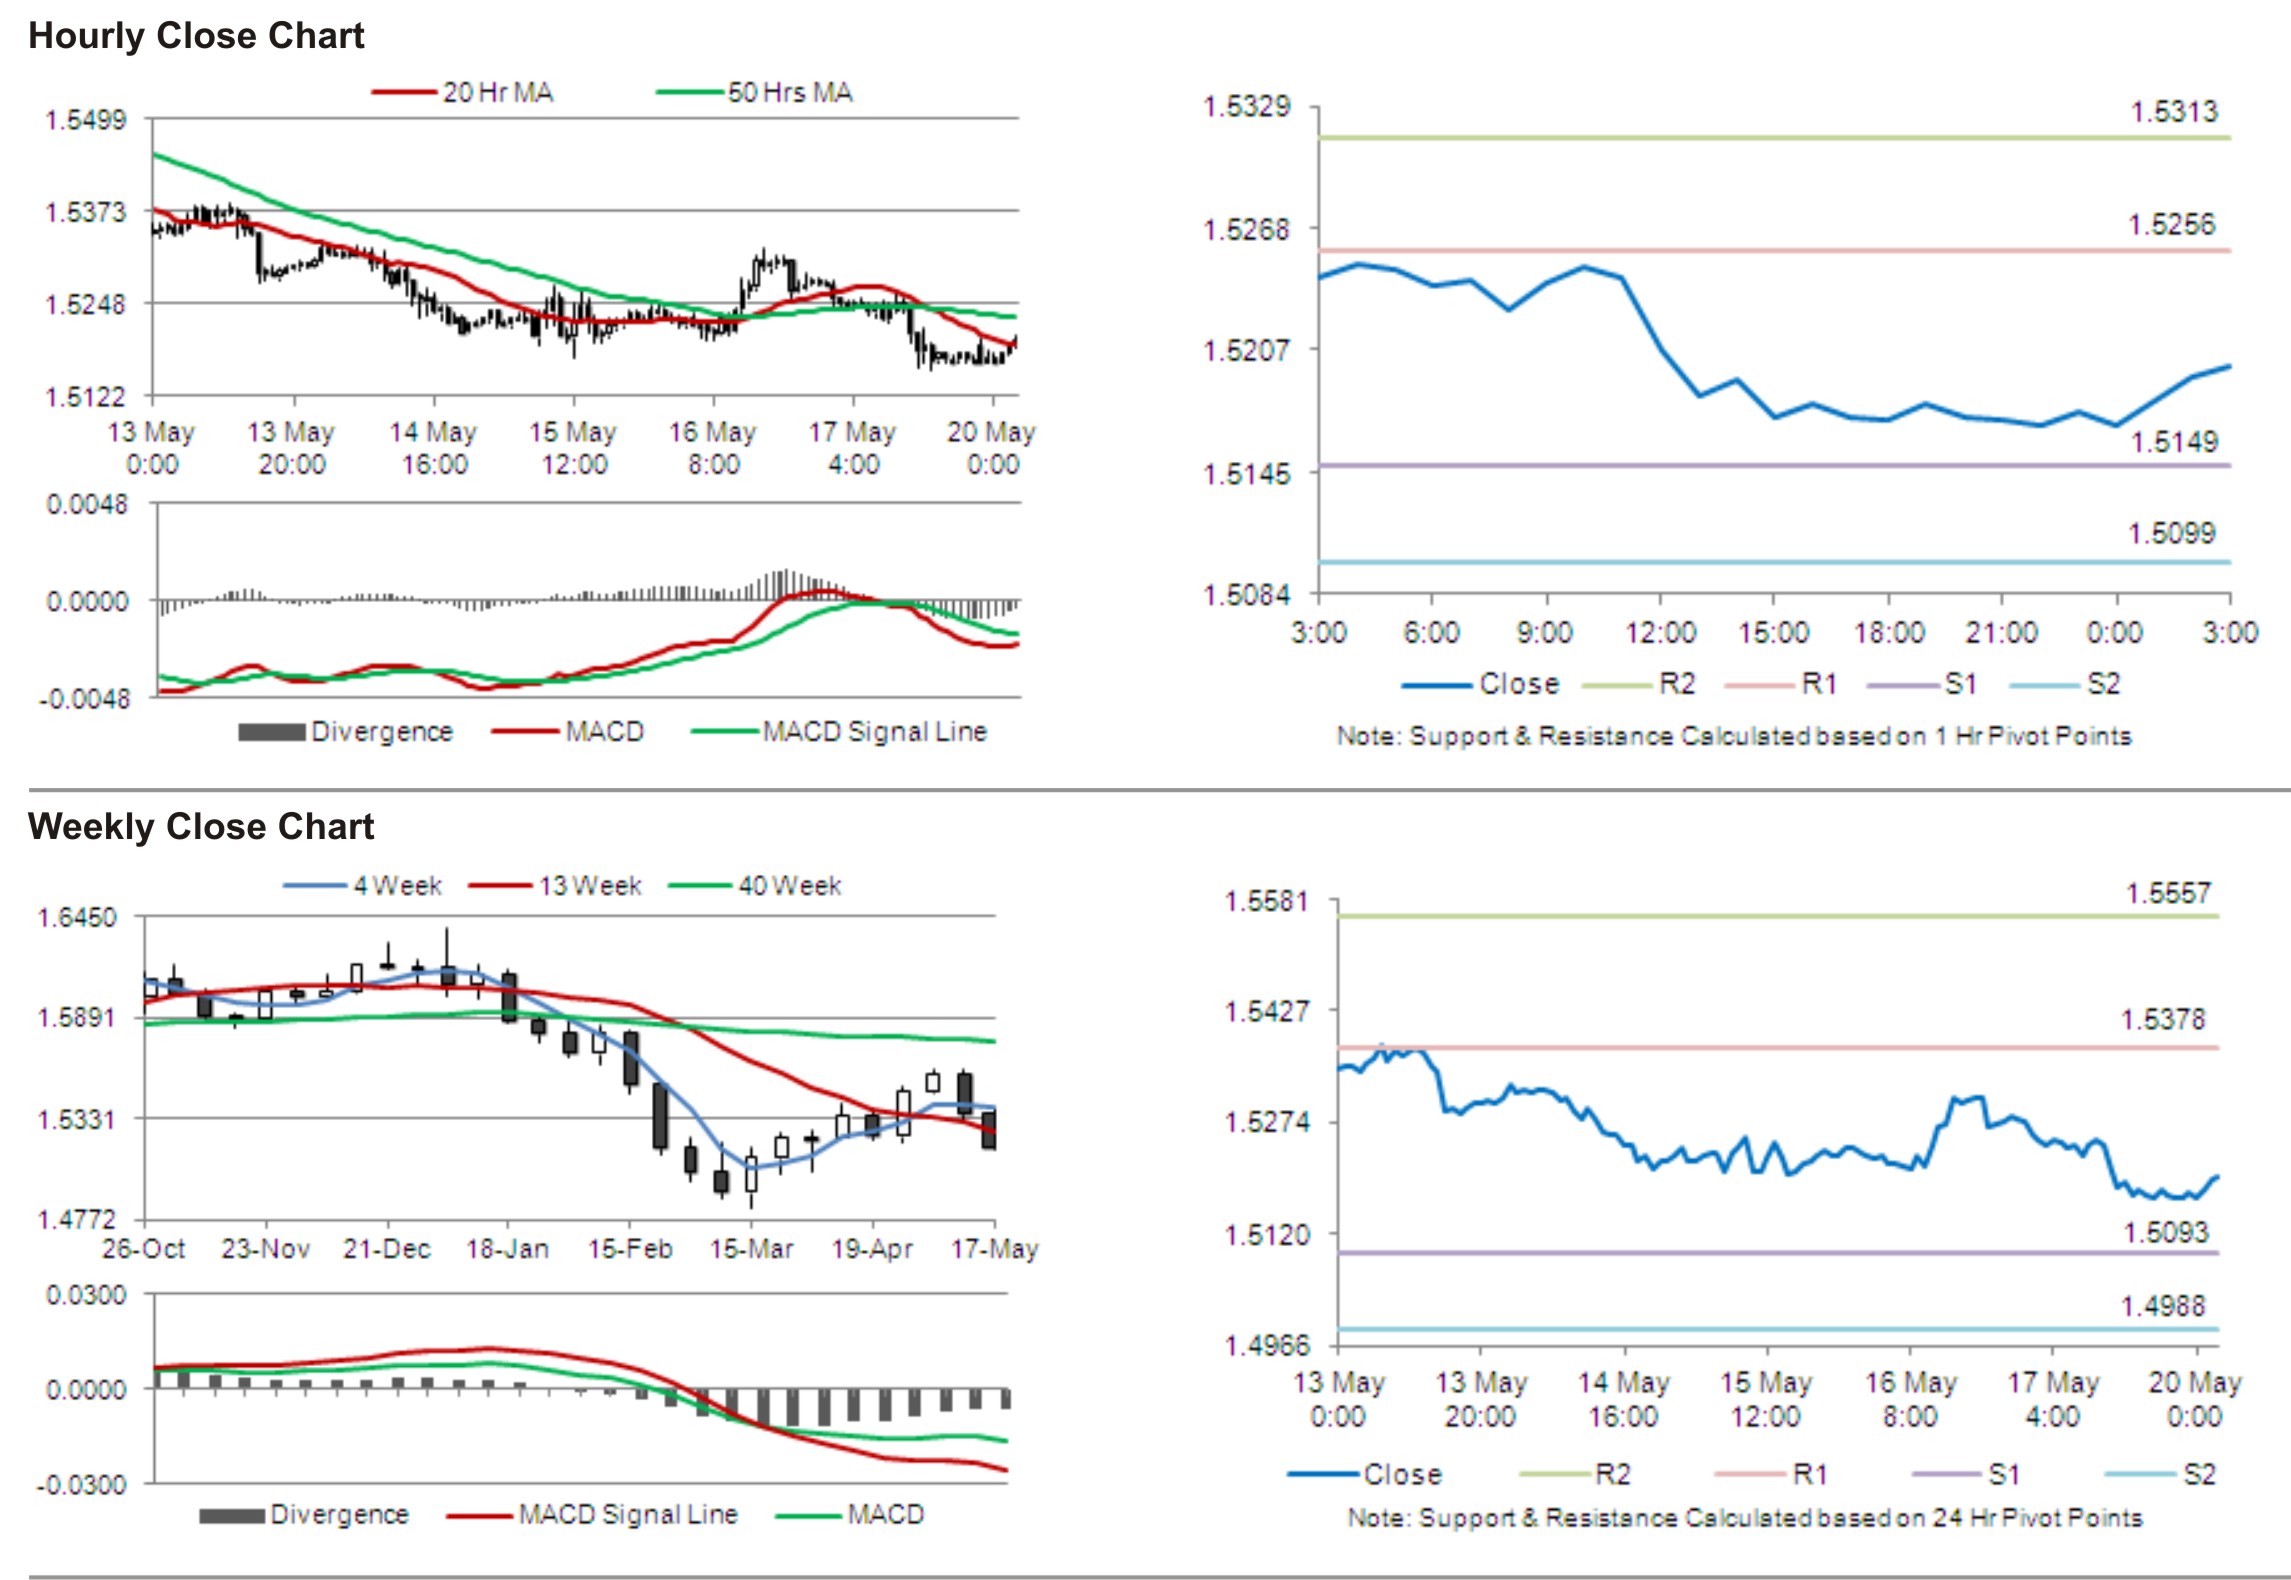Click the 1.5427 axis value
The image size is (2291, 1580).
click(1267, 1012)
